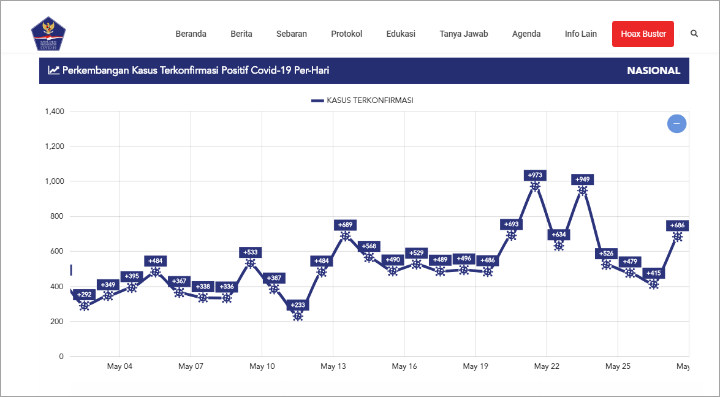The image size is (720, 397).
Task: Click the blue minus zoom-out button
Action: pos(676,123)
